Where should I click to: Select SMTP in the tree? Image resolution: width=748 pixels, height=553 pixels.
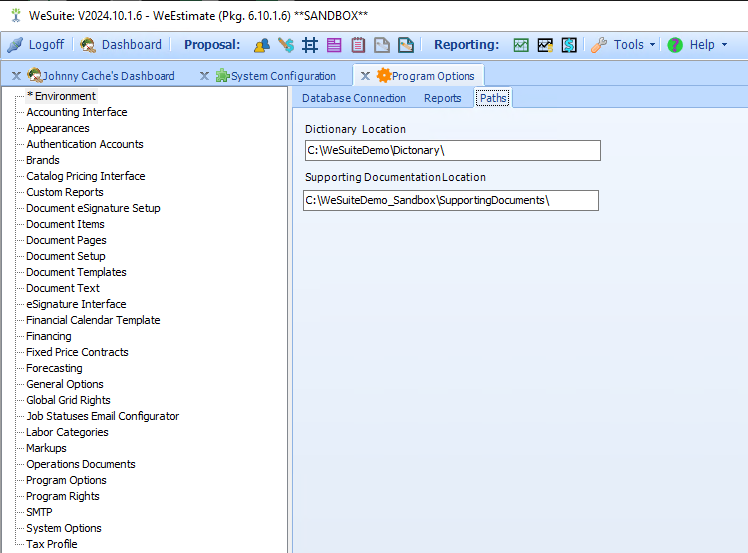[39, 511]
